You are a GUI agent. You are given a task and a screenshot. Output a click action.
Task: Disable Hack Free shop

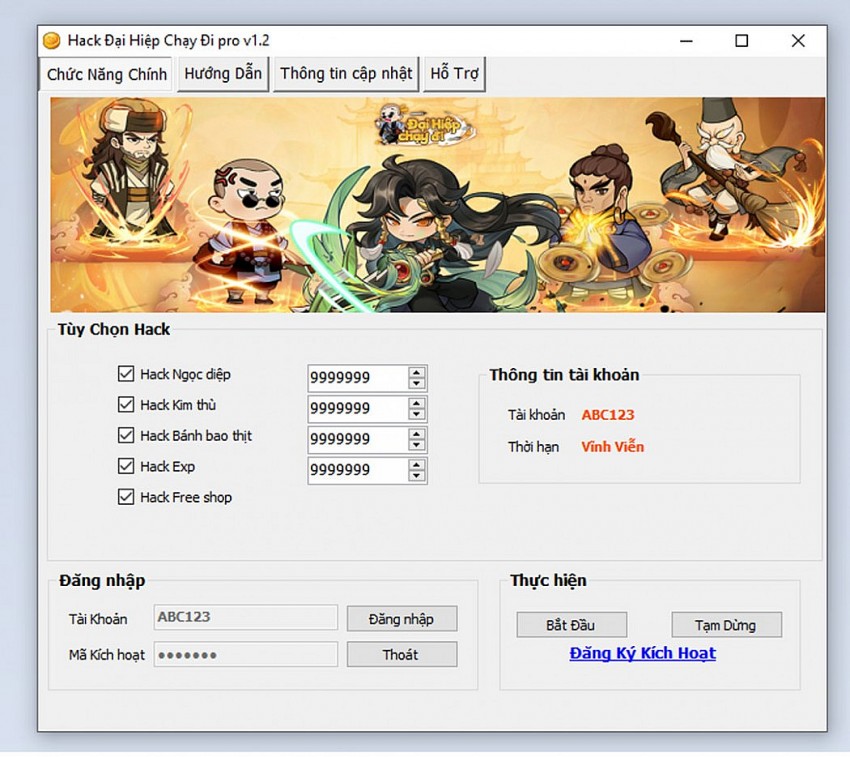point(126,497)
